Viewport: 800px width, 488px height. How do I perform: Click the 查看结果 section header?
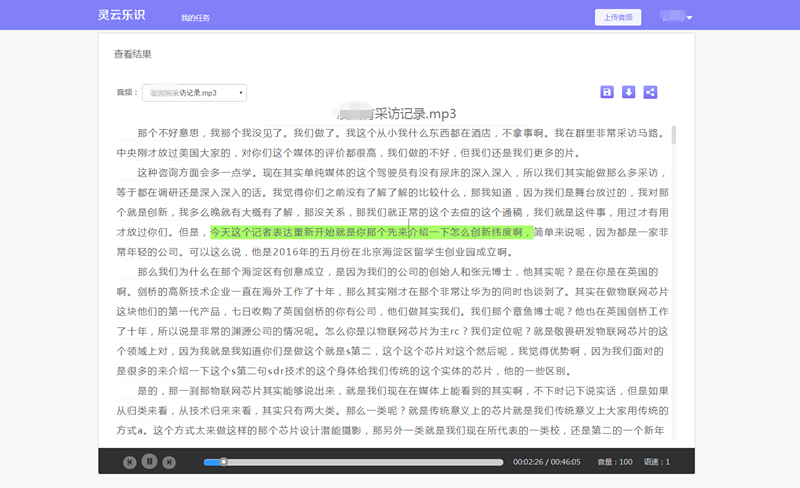[x=133, y=54]
